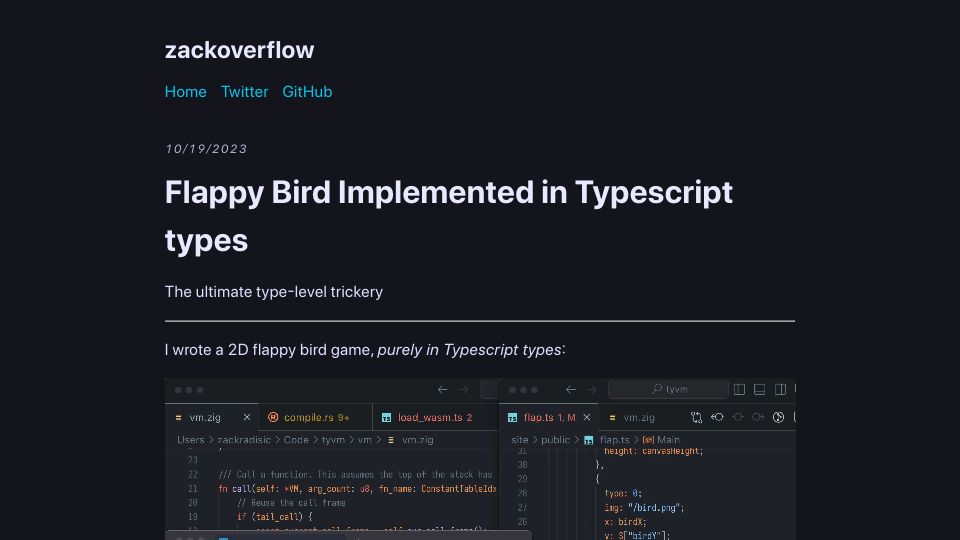Click the forward arrow in right editor window

(x=591, y=389)
